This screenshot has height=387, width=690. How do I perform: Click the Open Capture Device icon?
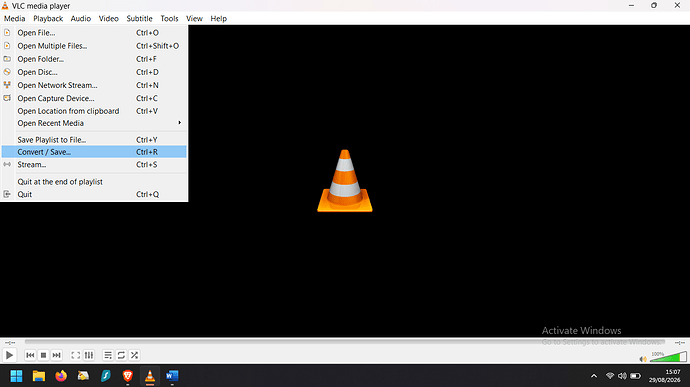[7, 98]
